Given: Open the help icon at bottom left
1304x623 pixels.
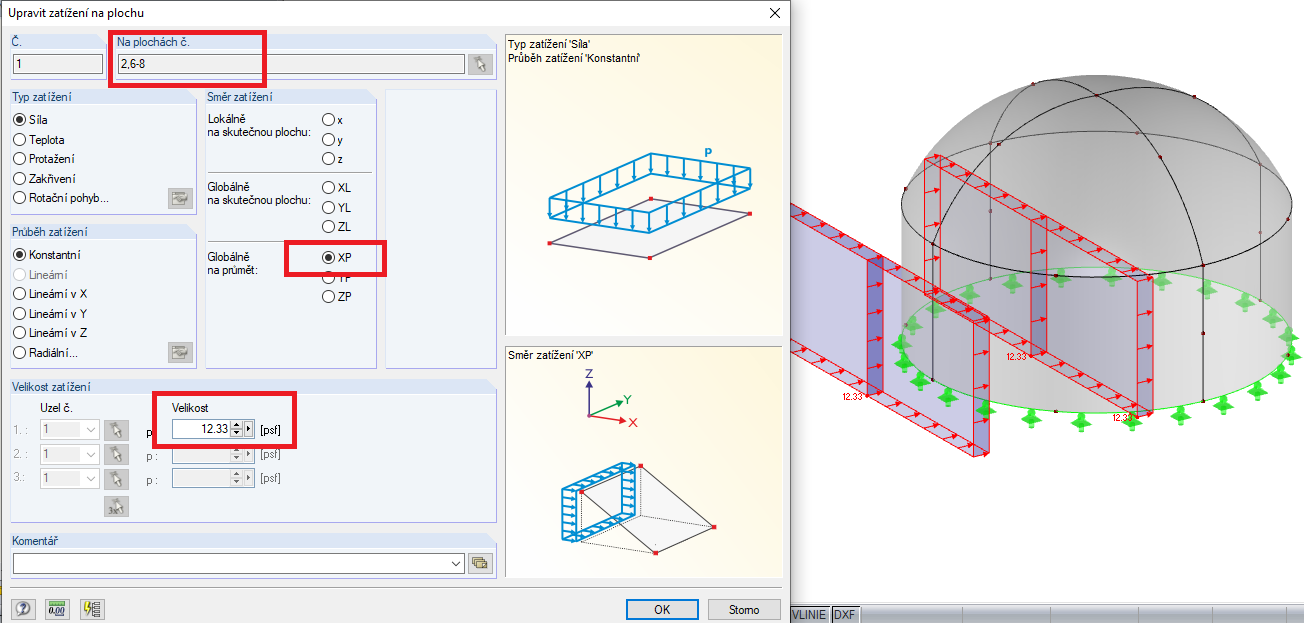Looking at the screenshot, I should click(x=22, y=609).
